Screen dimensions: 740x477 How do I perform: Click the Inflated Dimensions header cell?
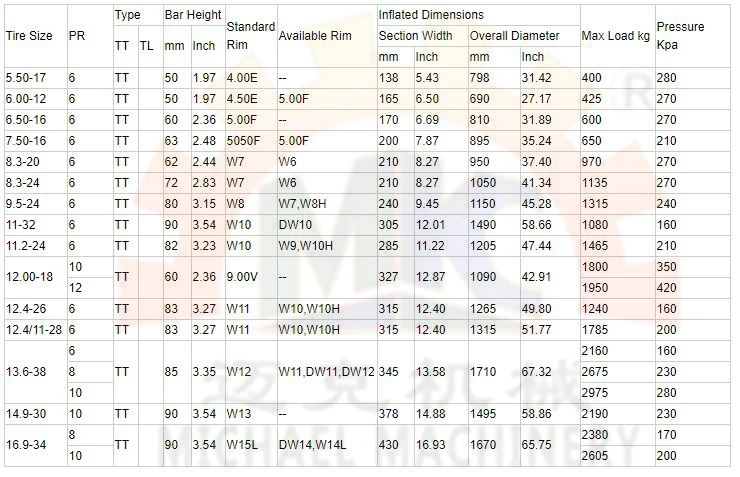[431, 15]
